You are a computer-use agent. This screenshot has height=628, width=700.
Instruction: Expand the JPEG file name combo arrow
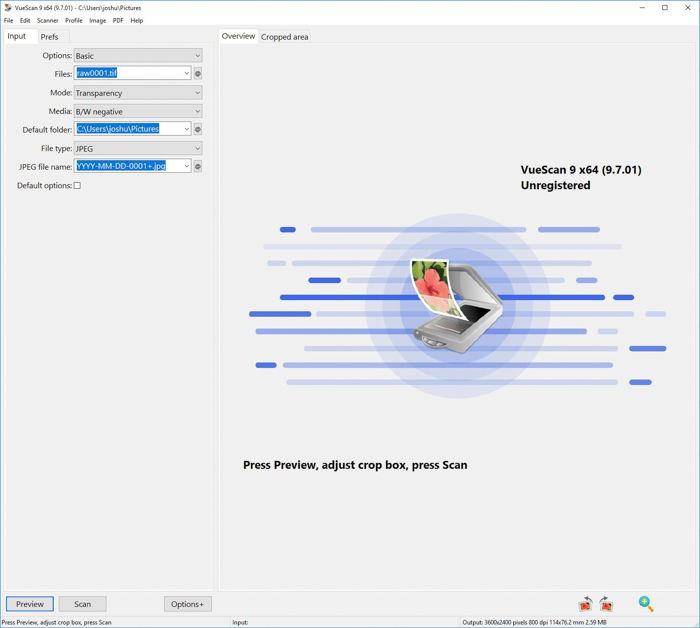187,166
